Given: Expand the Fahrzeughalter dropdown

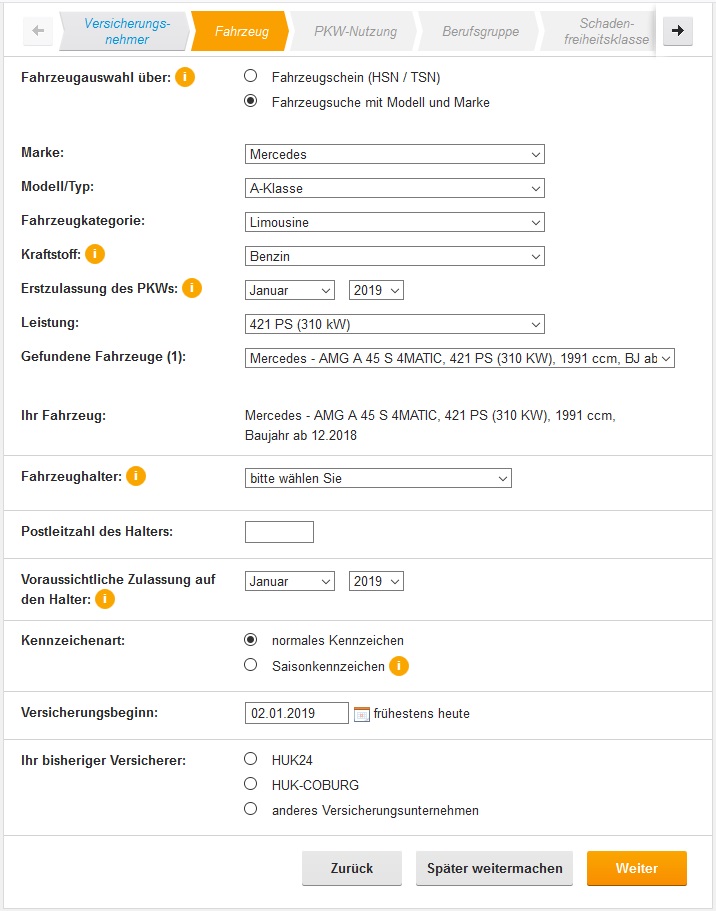Looking at the screenshot, I should pos(378,479).
